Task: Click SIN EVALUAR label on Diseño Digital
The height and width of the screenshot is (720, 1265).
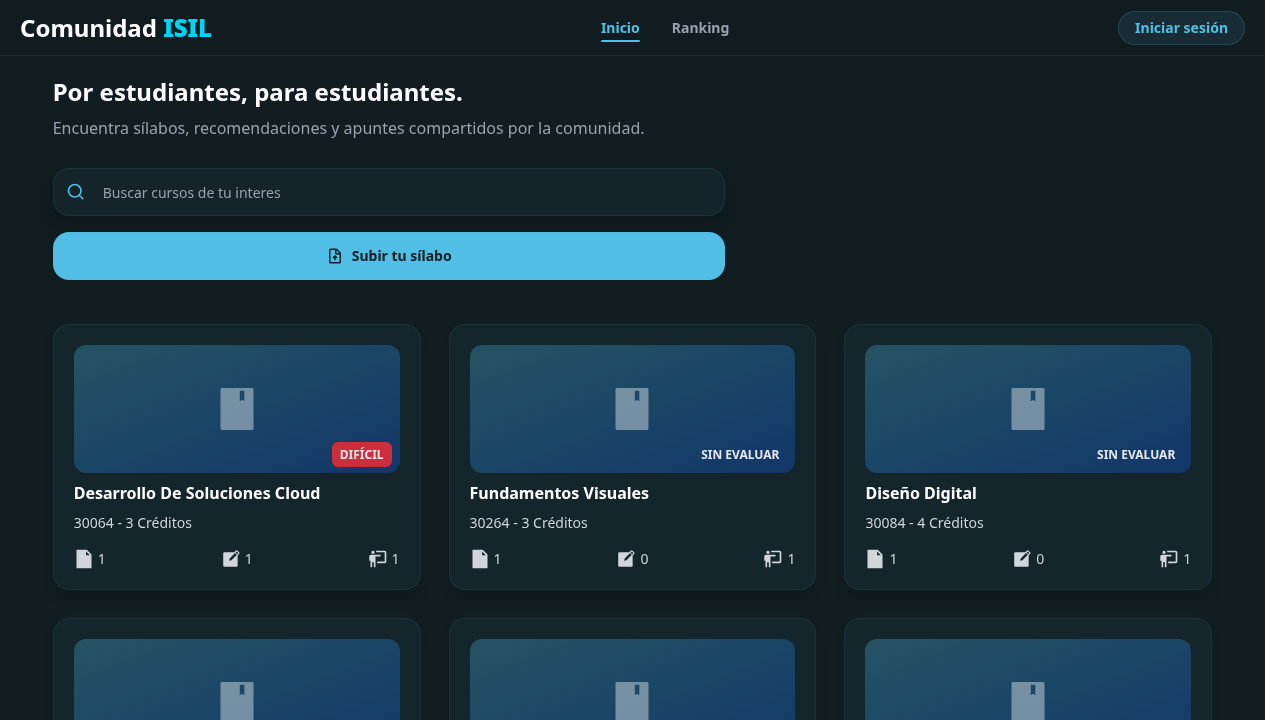Action: point(1136,454)
